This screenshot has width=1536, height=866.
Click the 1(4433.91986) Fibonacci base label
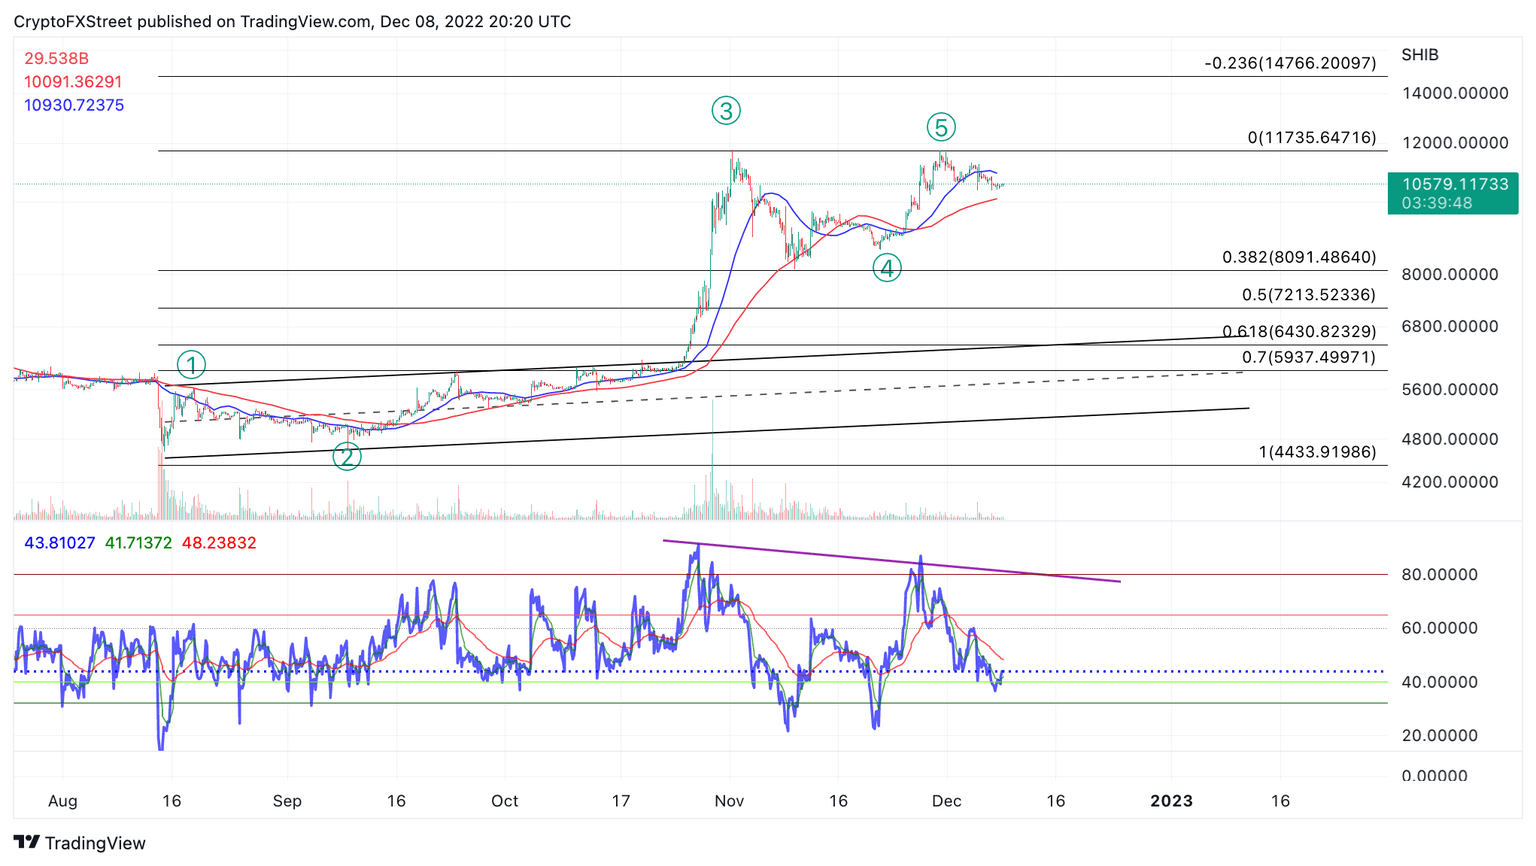pos(1316,453)
